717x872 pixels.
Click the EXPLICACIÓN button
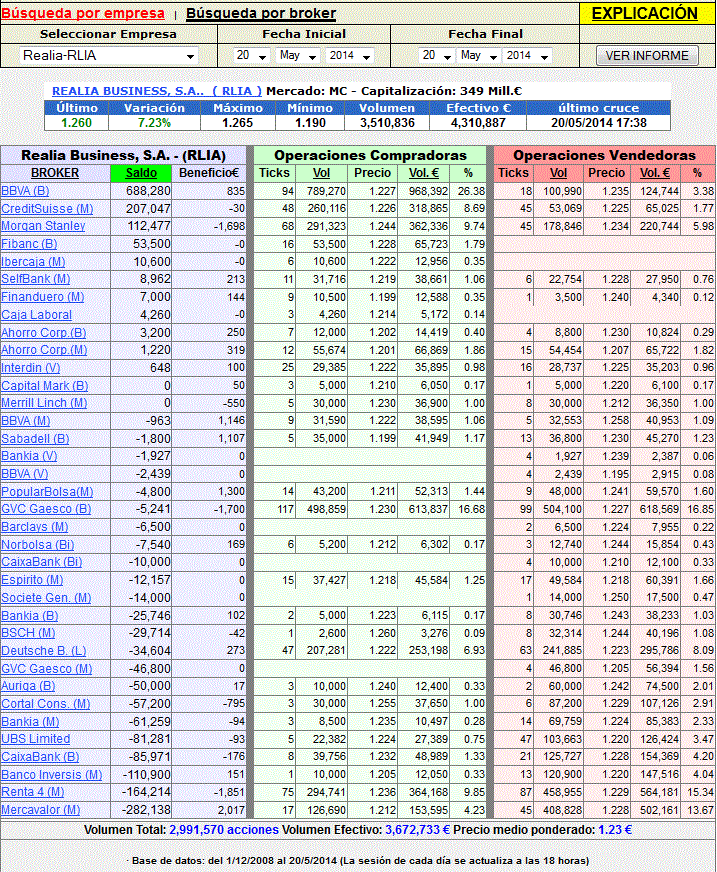[644, 13]
